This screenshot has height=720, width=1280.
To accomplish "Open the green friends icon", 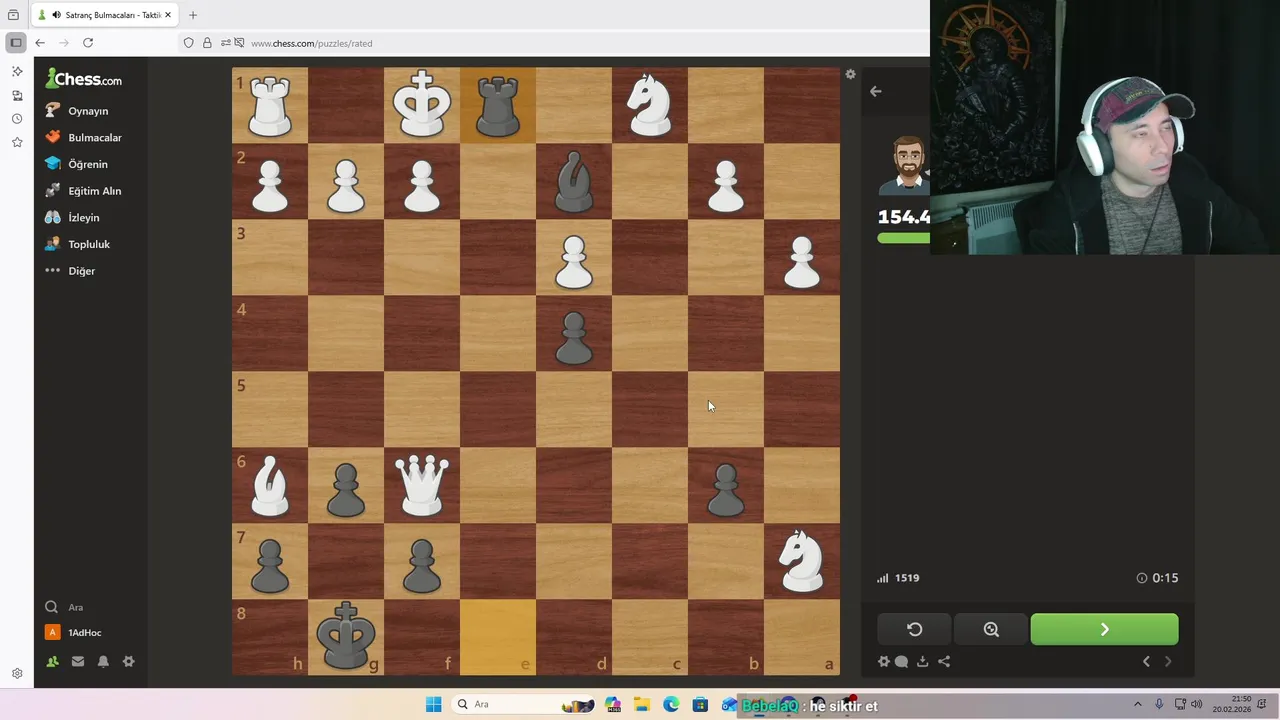I will tap(52, 661).
